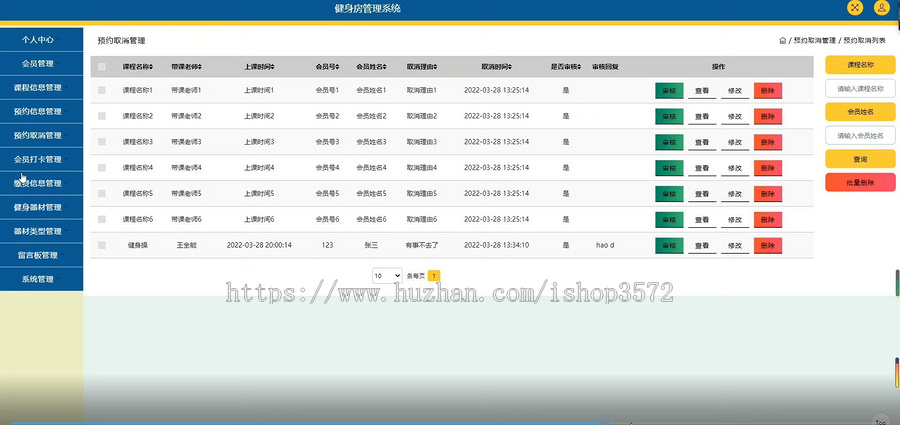Expand the 预约取消管理 sidebar menu

click(x=41, y=136)
